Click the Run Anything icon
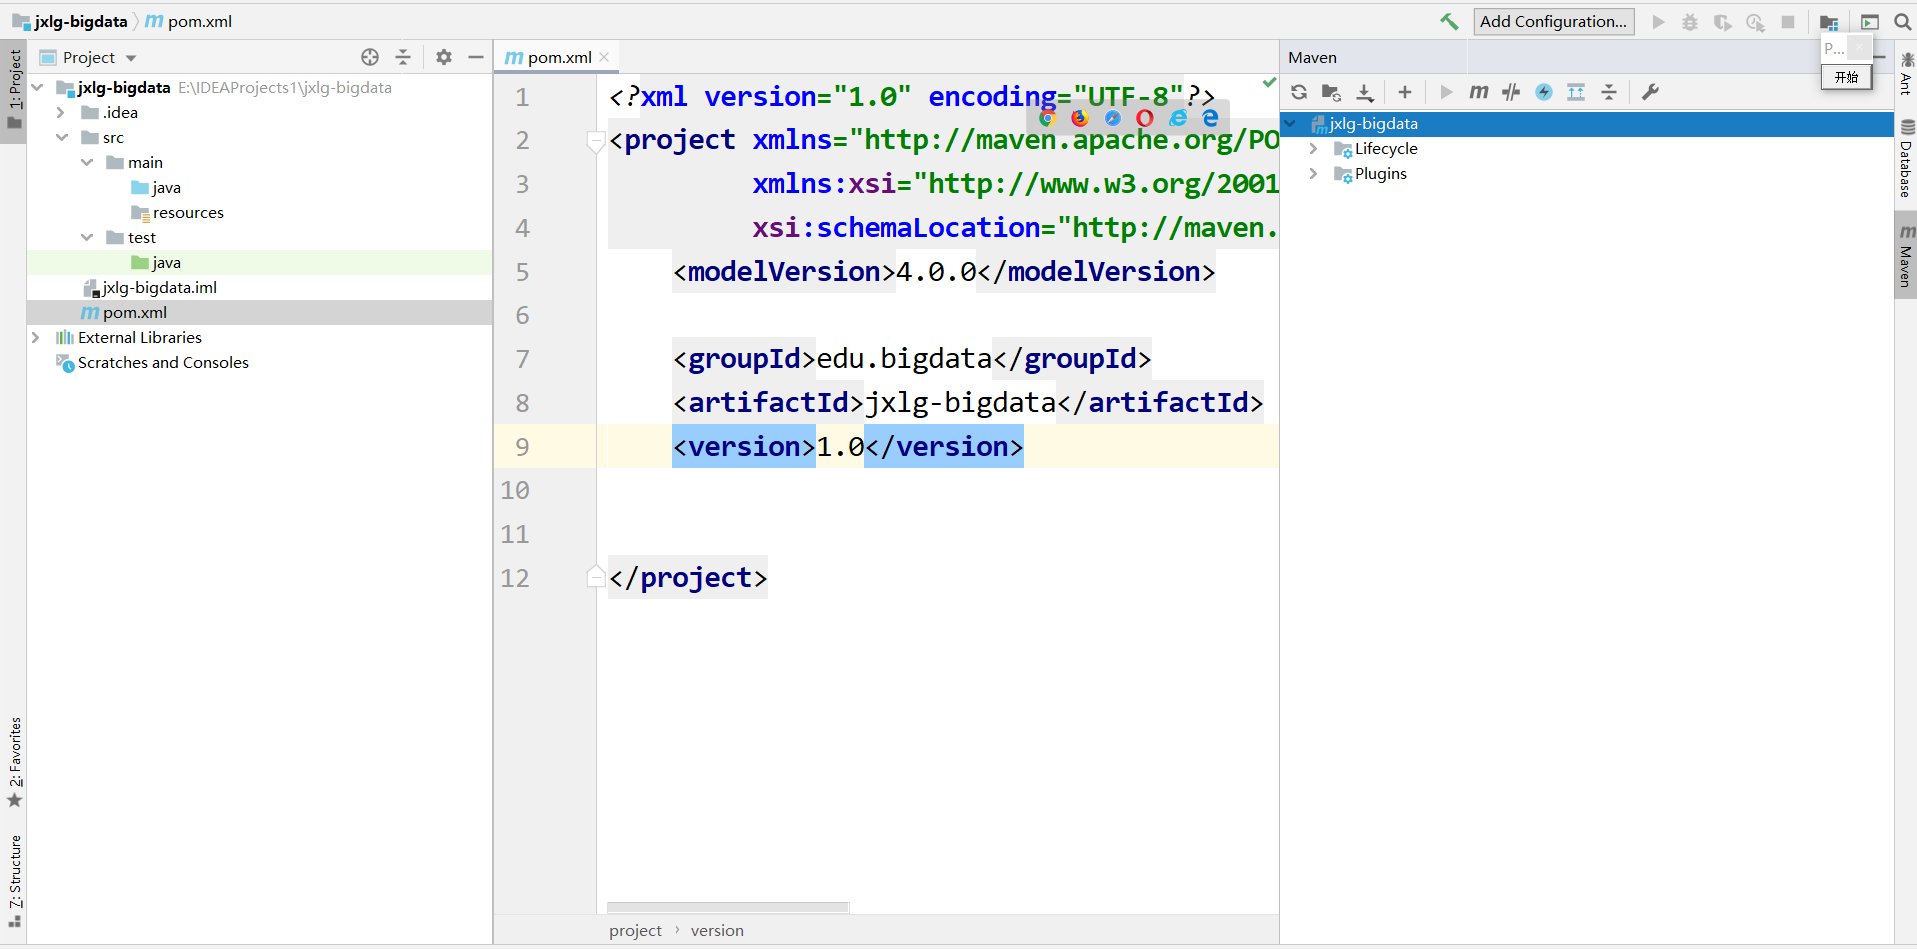The width and height of the screenshot is (1917, 949). (1870, 22)
